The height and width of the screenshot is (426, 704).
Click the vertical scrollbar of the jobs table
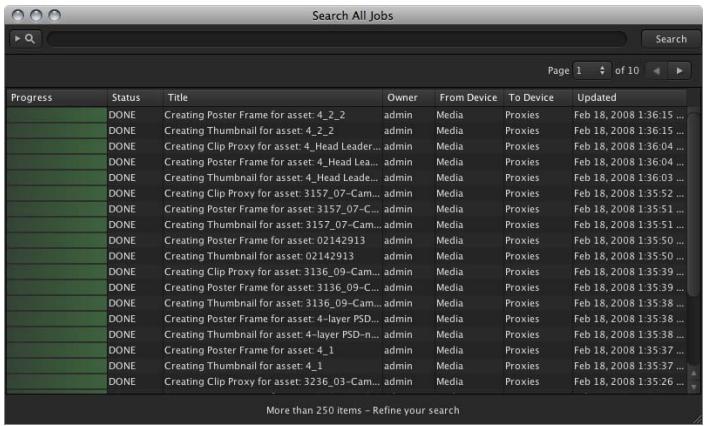click(695, 202)
